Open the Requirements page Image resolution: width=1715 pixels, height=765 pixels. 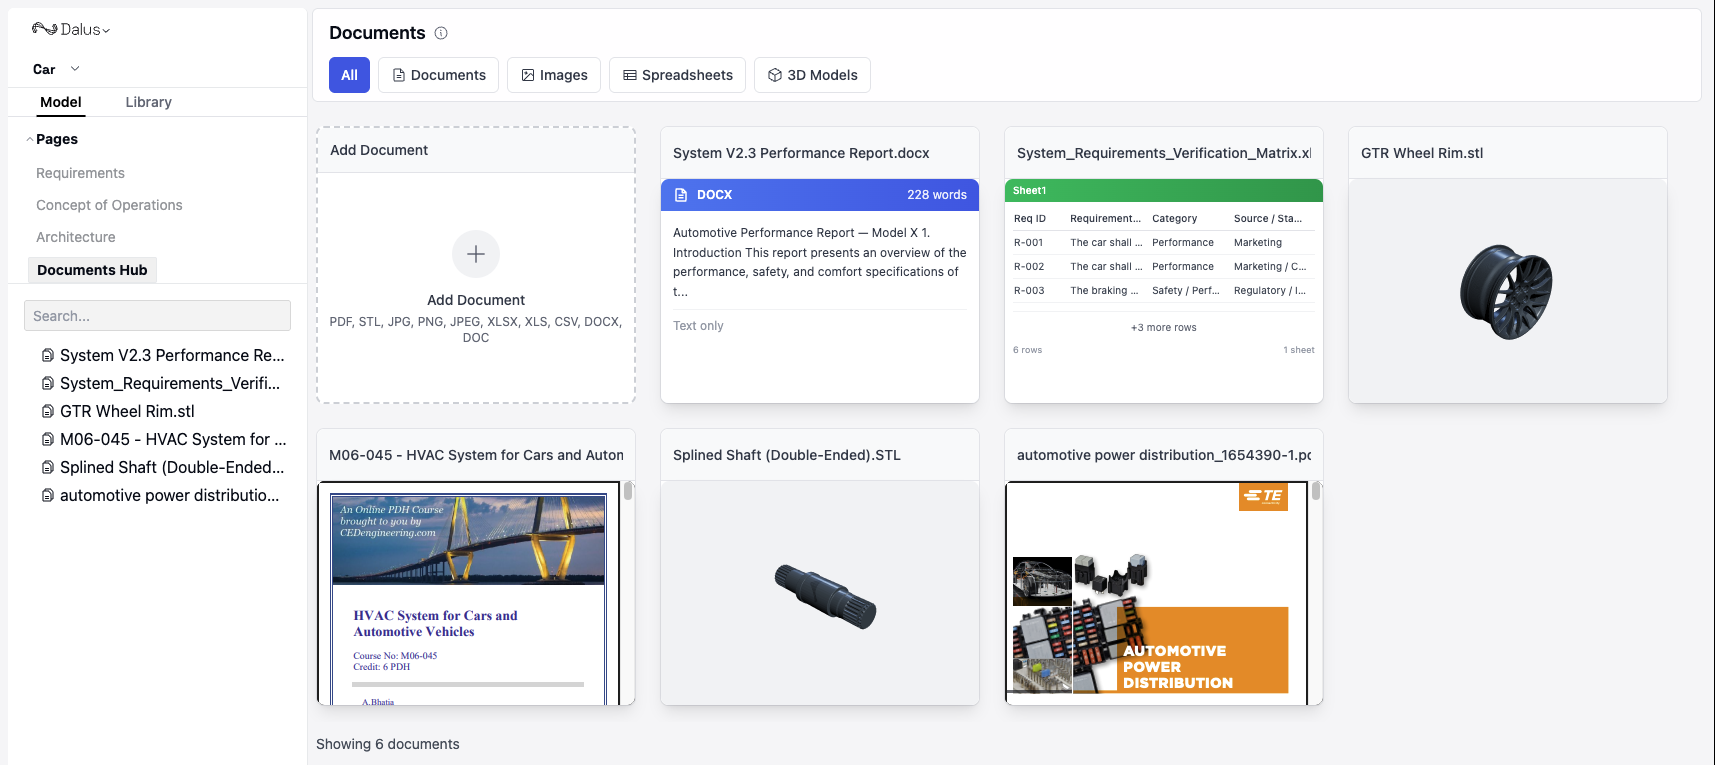(x=80, y=173)
